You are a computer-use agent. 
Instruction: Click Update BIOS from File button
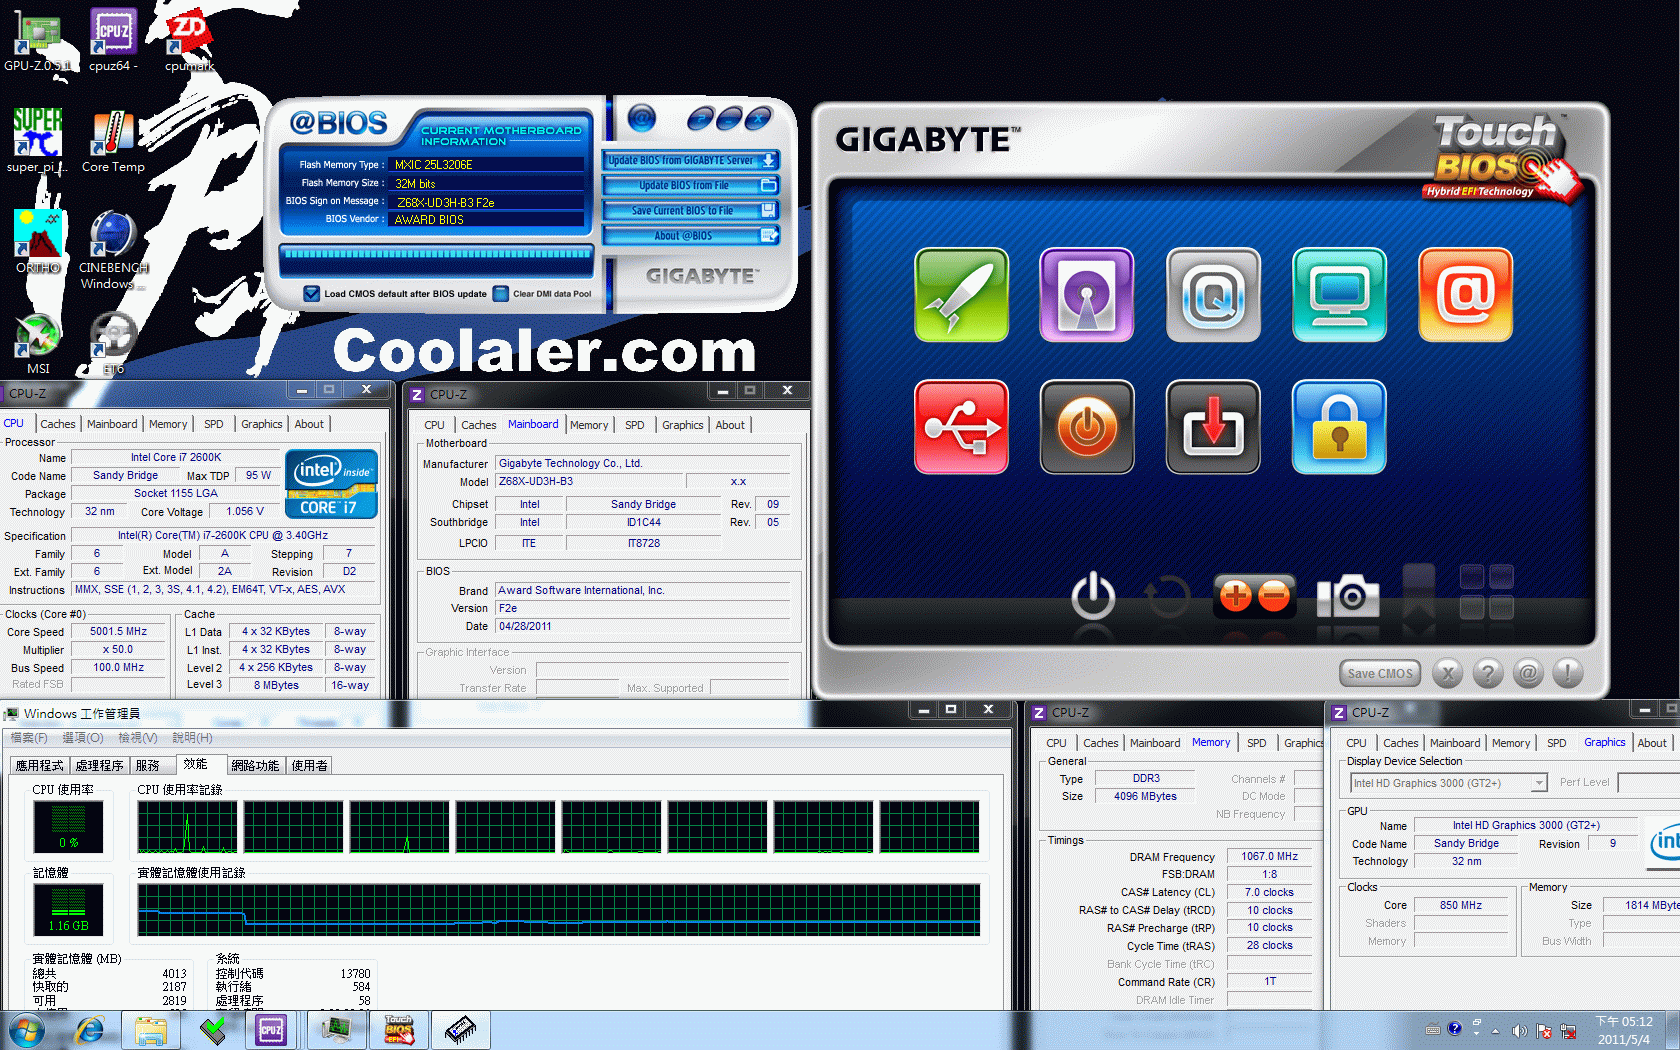coord(691,185)
